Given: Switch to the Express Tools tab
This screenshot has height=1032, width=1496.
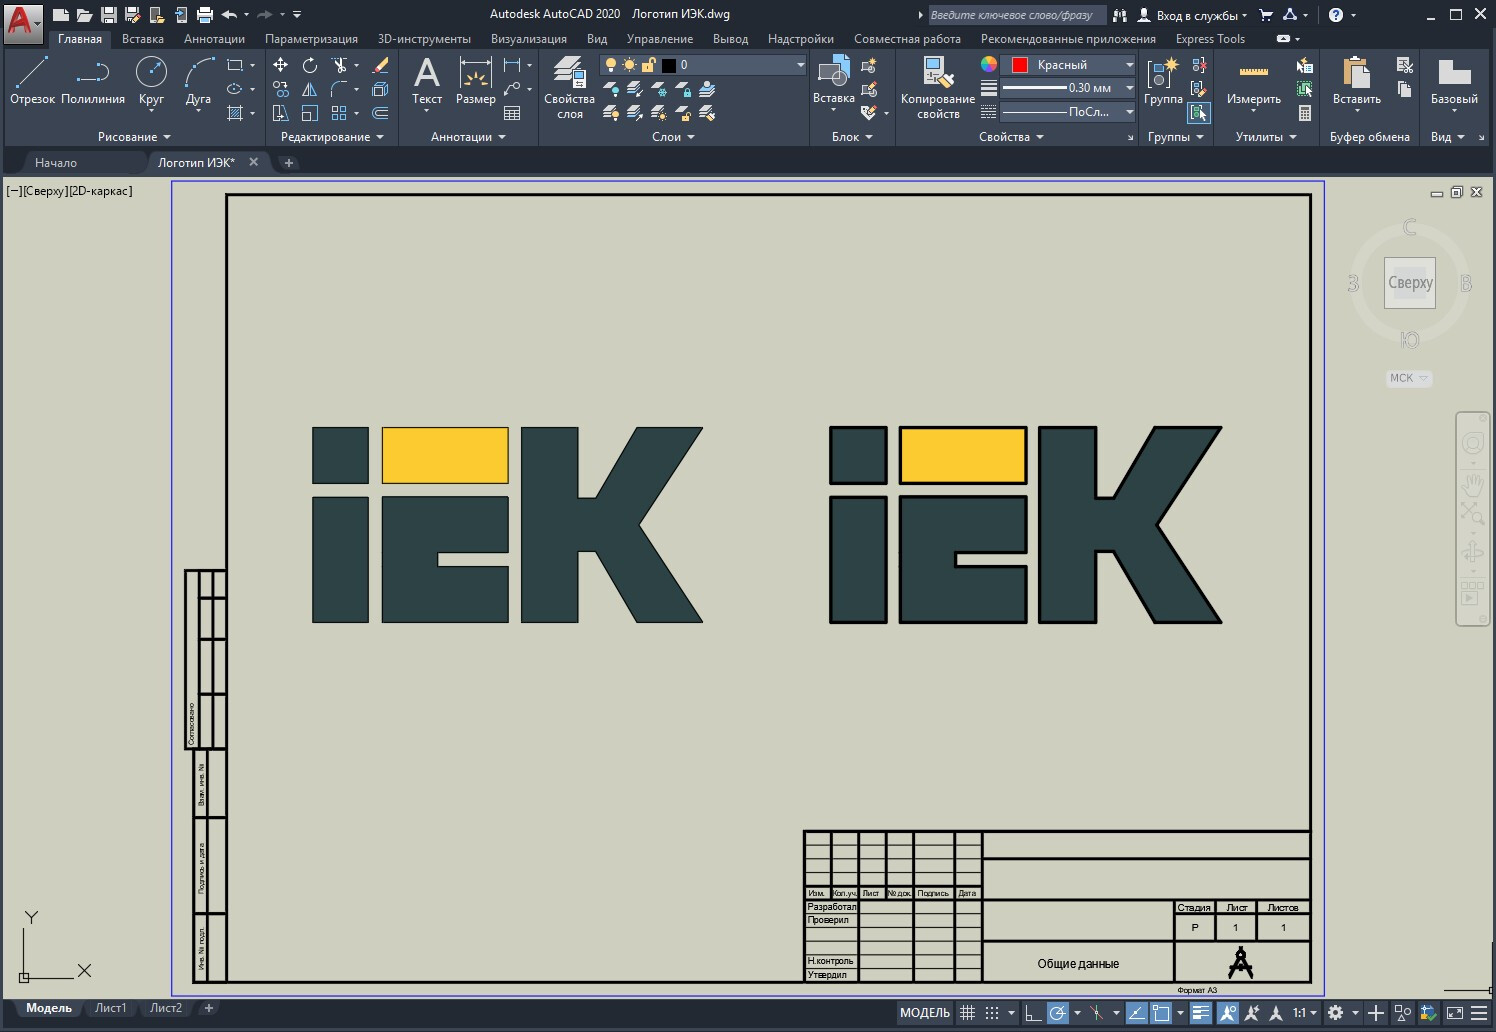Looking at the screenshot, I should tap(1210, 39).
